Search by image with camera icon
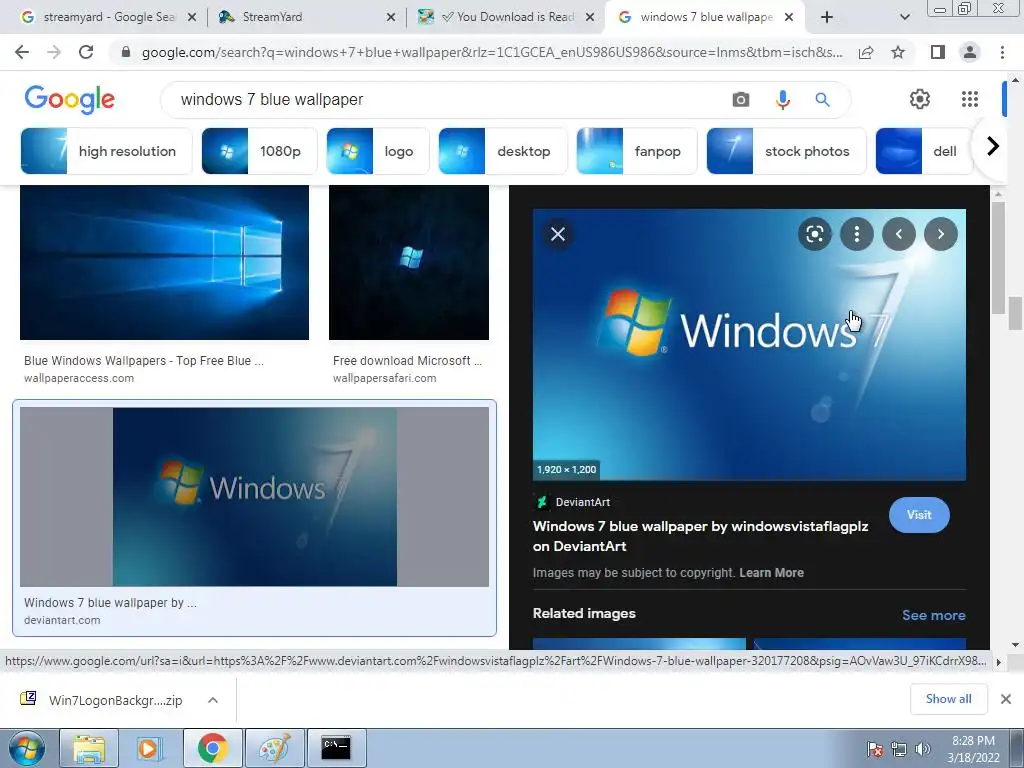Viewport: 1024px width, 768px height. 741,99
